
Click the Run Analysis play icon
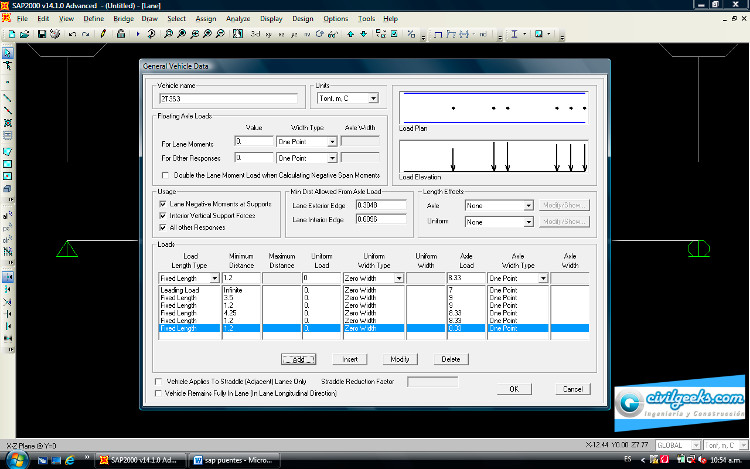137,34
